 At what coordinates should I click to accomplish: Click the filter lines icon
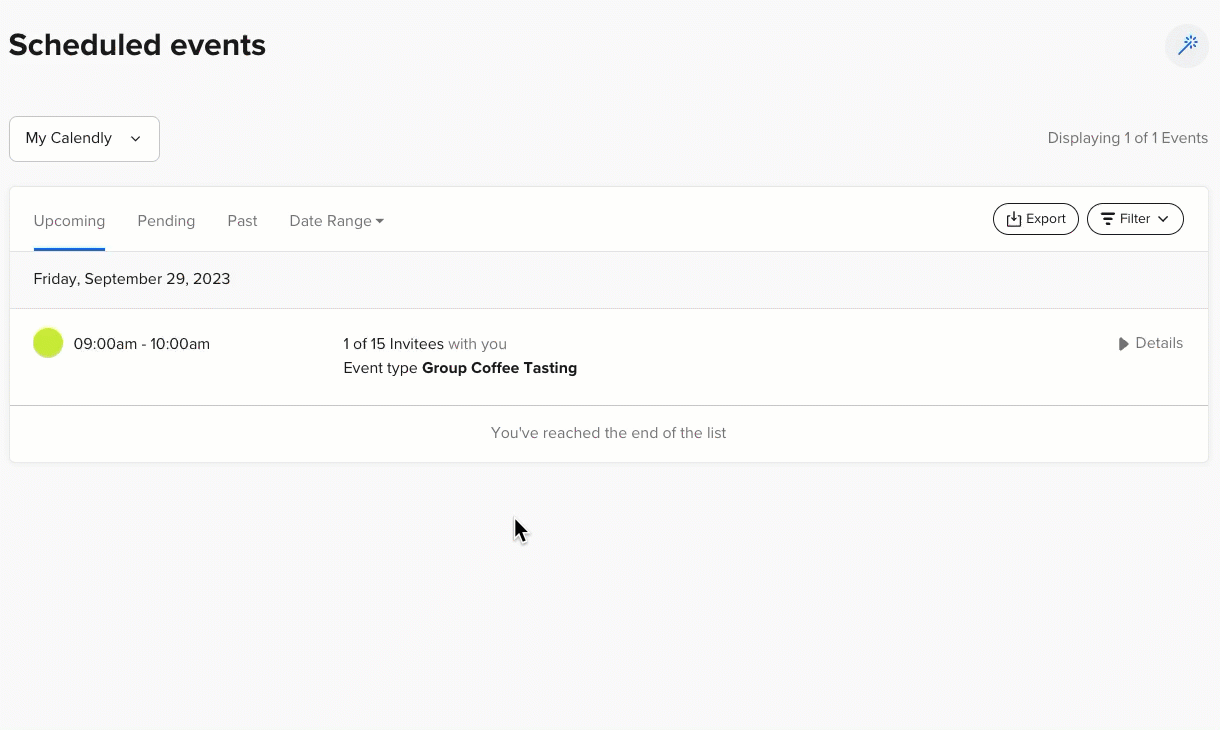1107,219
